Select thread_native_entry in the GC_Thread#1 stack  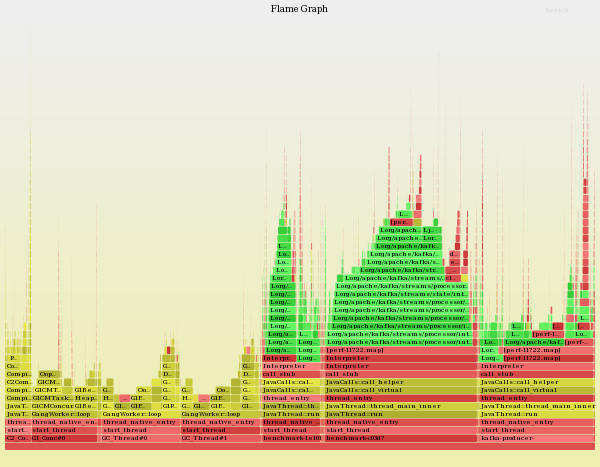point(220,422)
